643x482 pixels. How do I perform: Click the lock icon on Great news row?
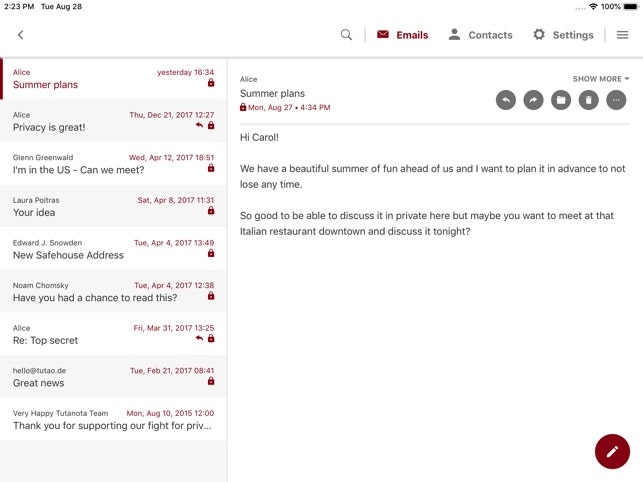click(x=211, y=381)
